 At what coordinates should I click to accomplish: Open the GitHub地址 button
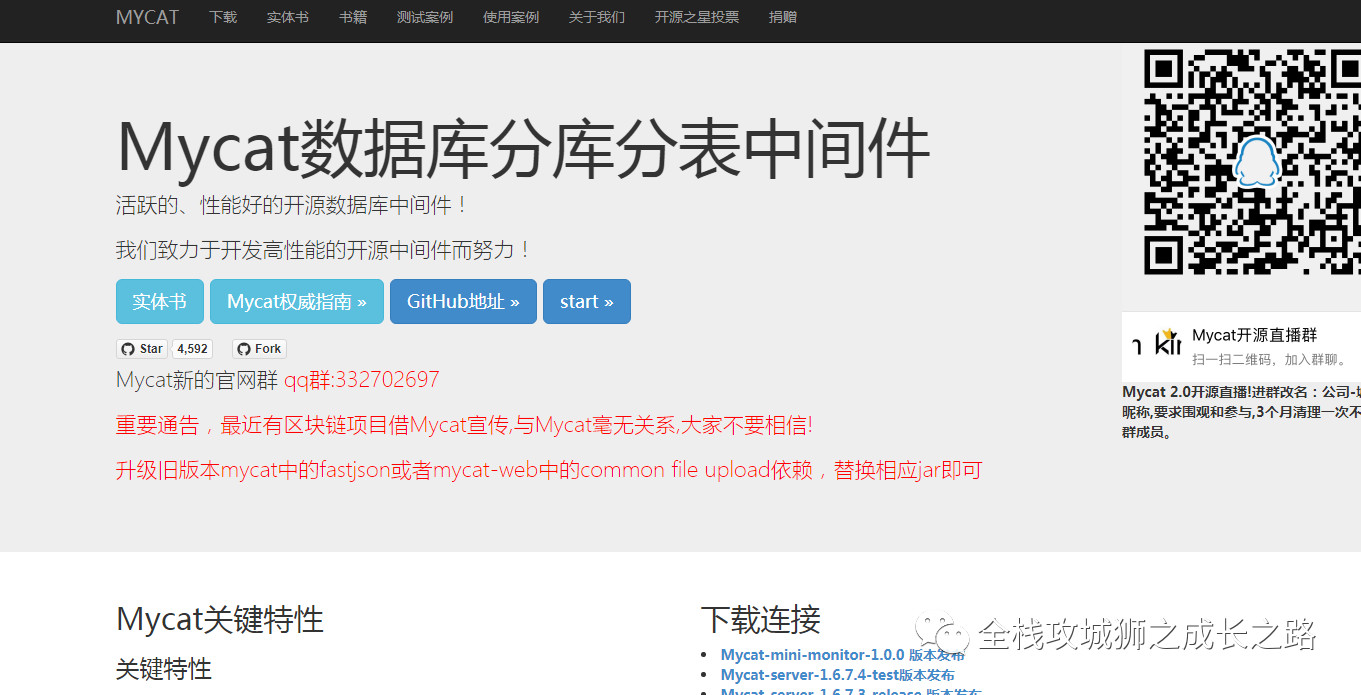463,301
